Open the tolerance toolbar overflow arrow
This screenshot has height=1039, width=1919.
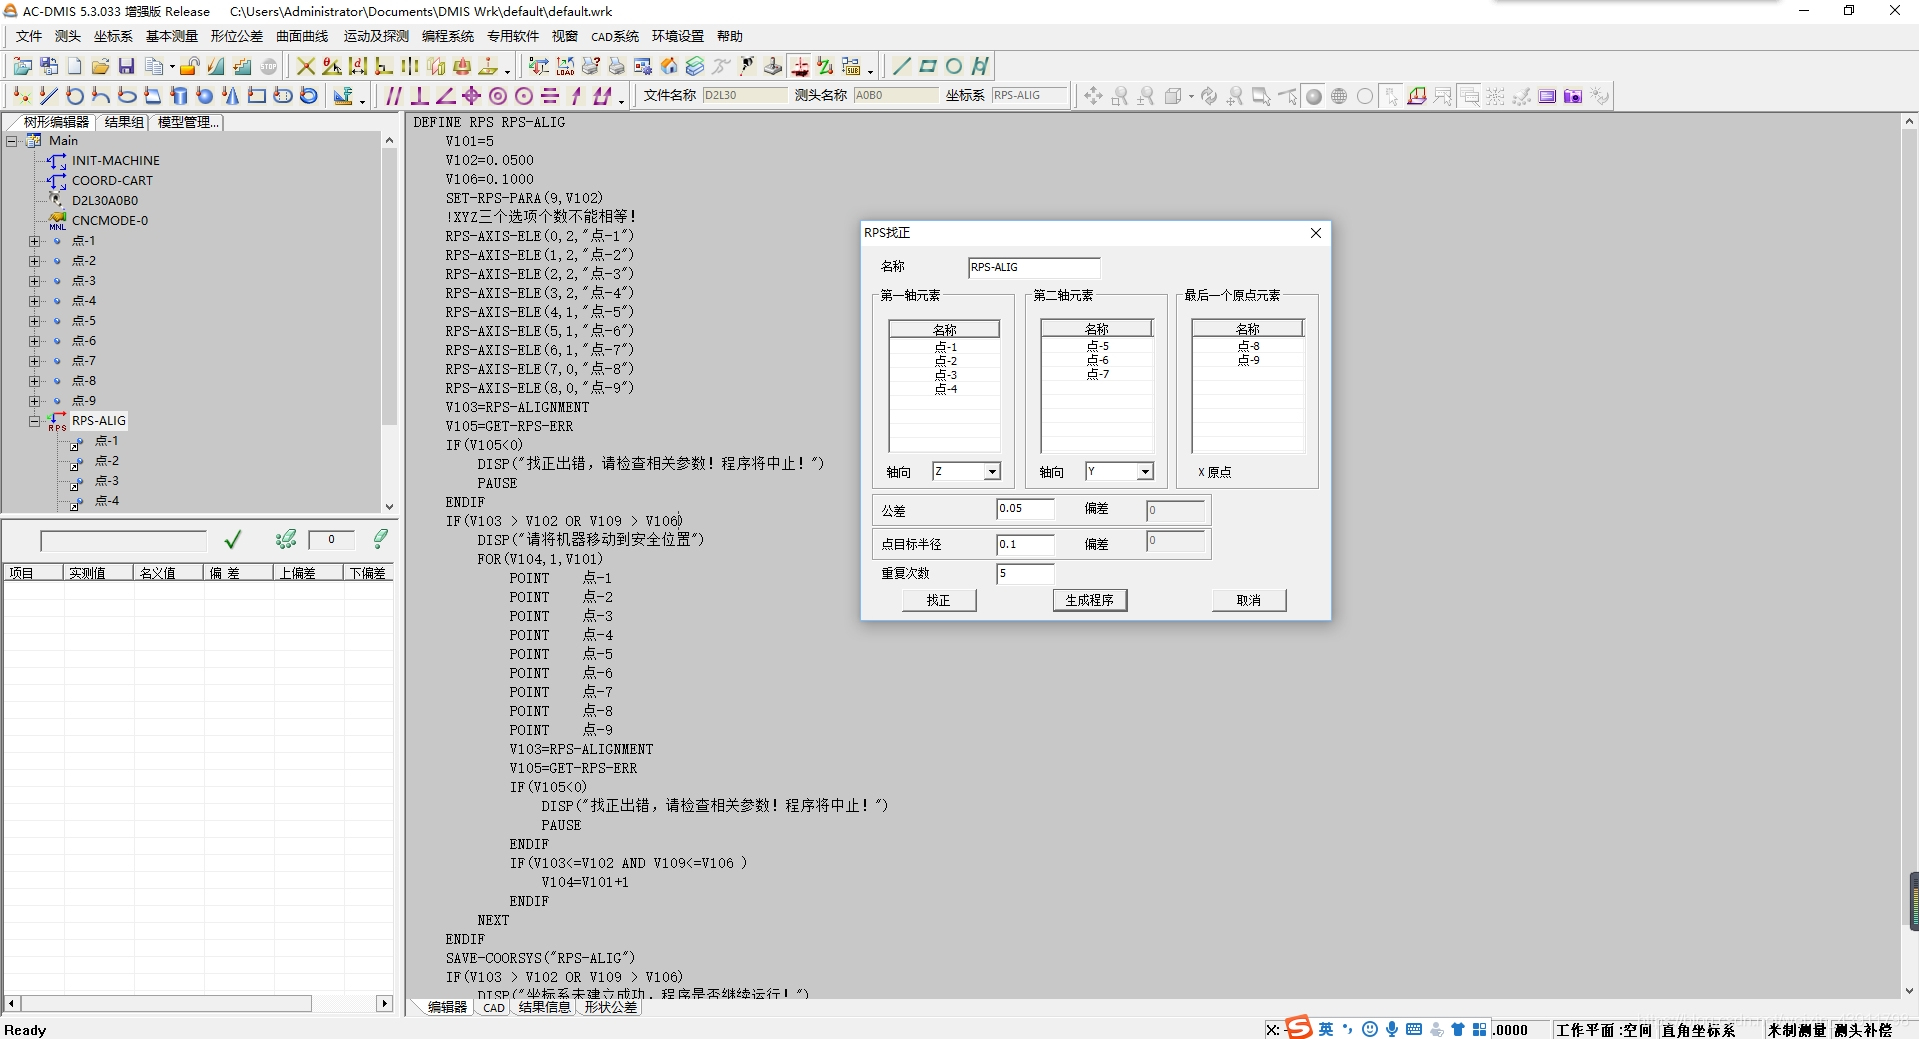(621, 100)
